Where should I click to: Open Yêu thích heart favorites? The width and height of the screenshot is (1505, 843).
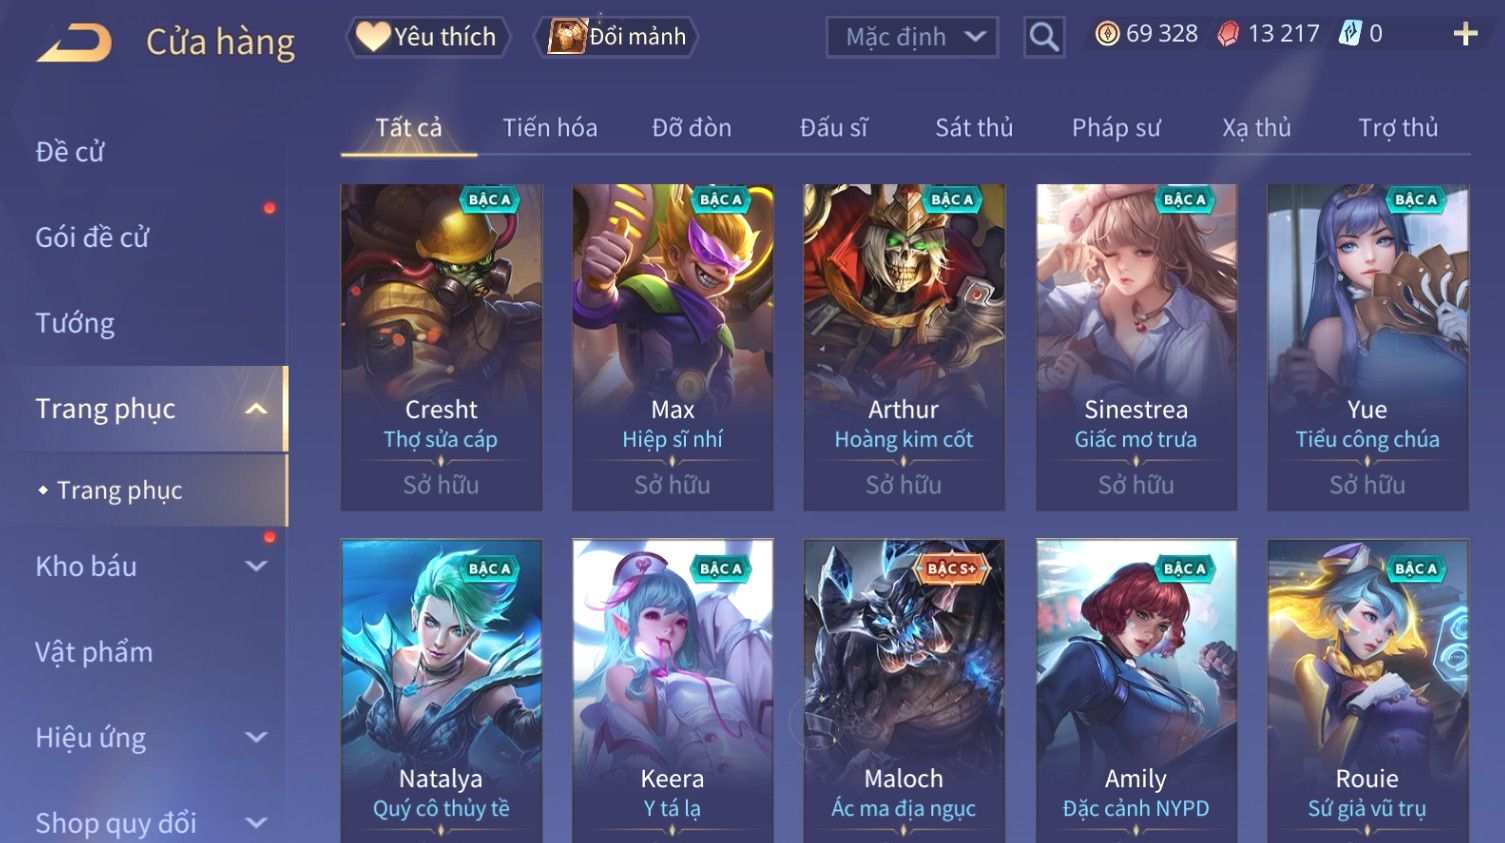428,37
